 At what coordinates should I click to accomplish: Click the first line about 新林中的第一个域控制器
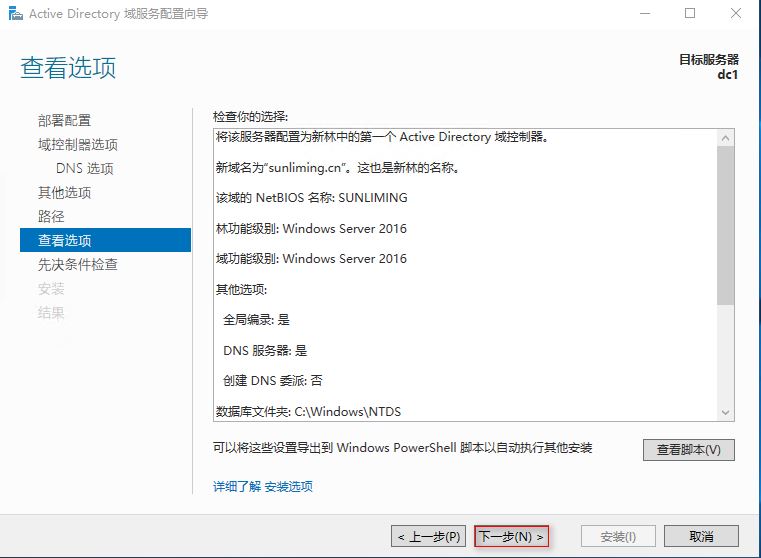click(382, 137)
